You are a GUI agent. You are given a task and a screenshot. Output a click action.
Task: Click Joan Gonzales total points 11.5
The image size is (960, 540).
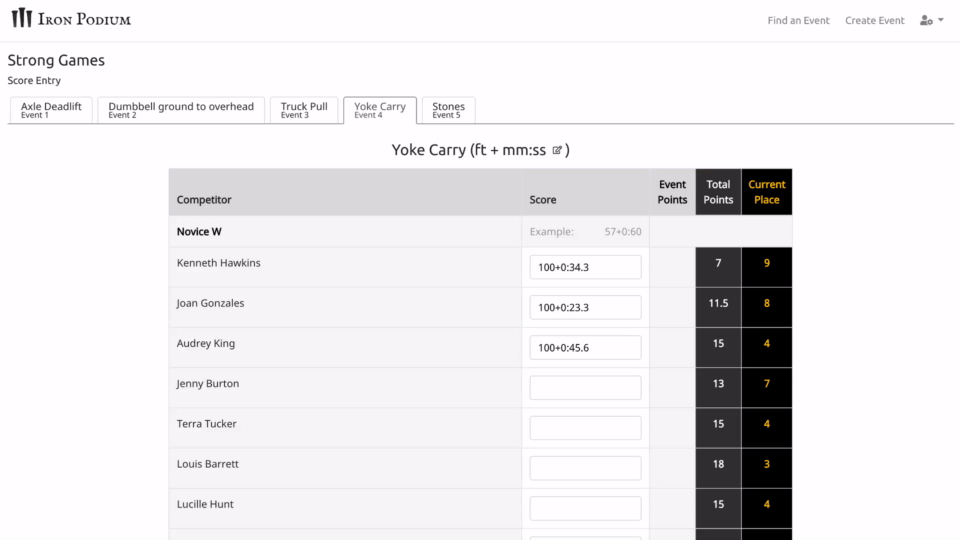718,303
